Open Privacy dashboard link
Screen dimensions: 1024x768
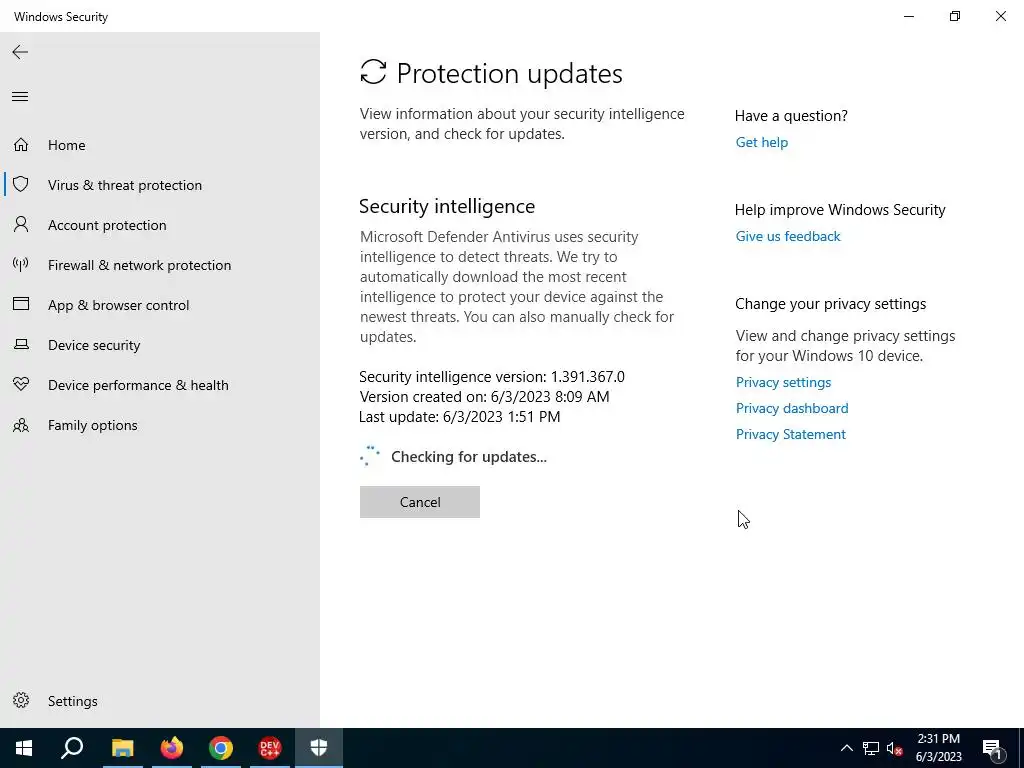(x=792, y=408)
